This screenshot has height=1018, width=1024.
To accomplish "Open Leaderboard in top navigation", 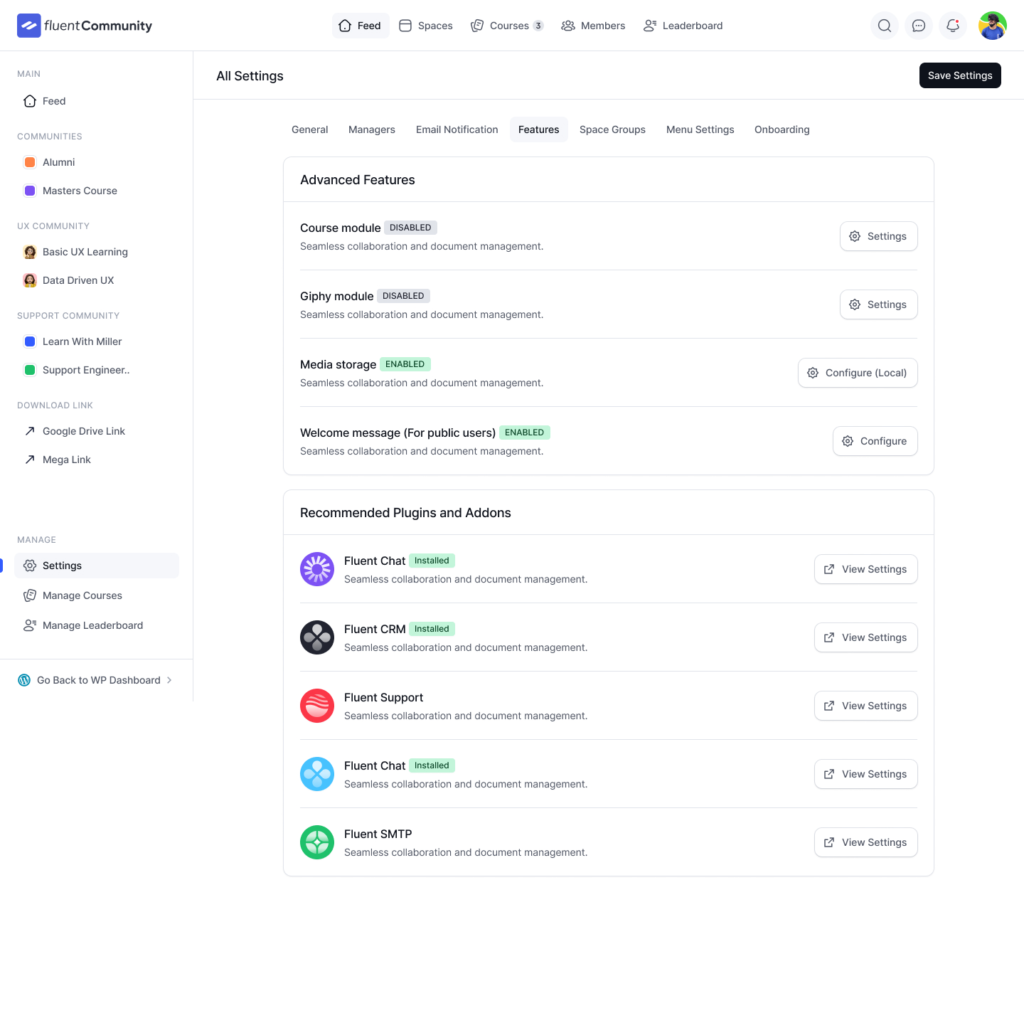I will click(683, 25).
